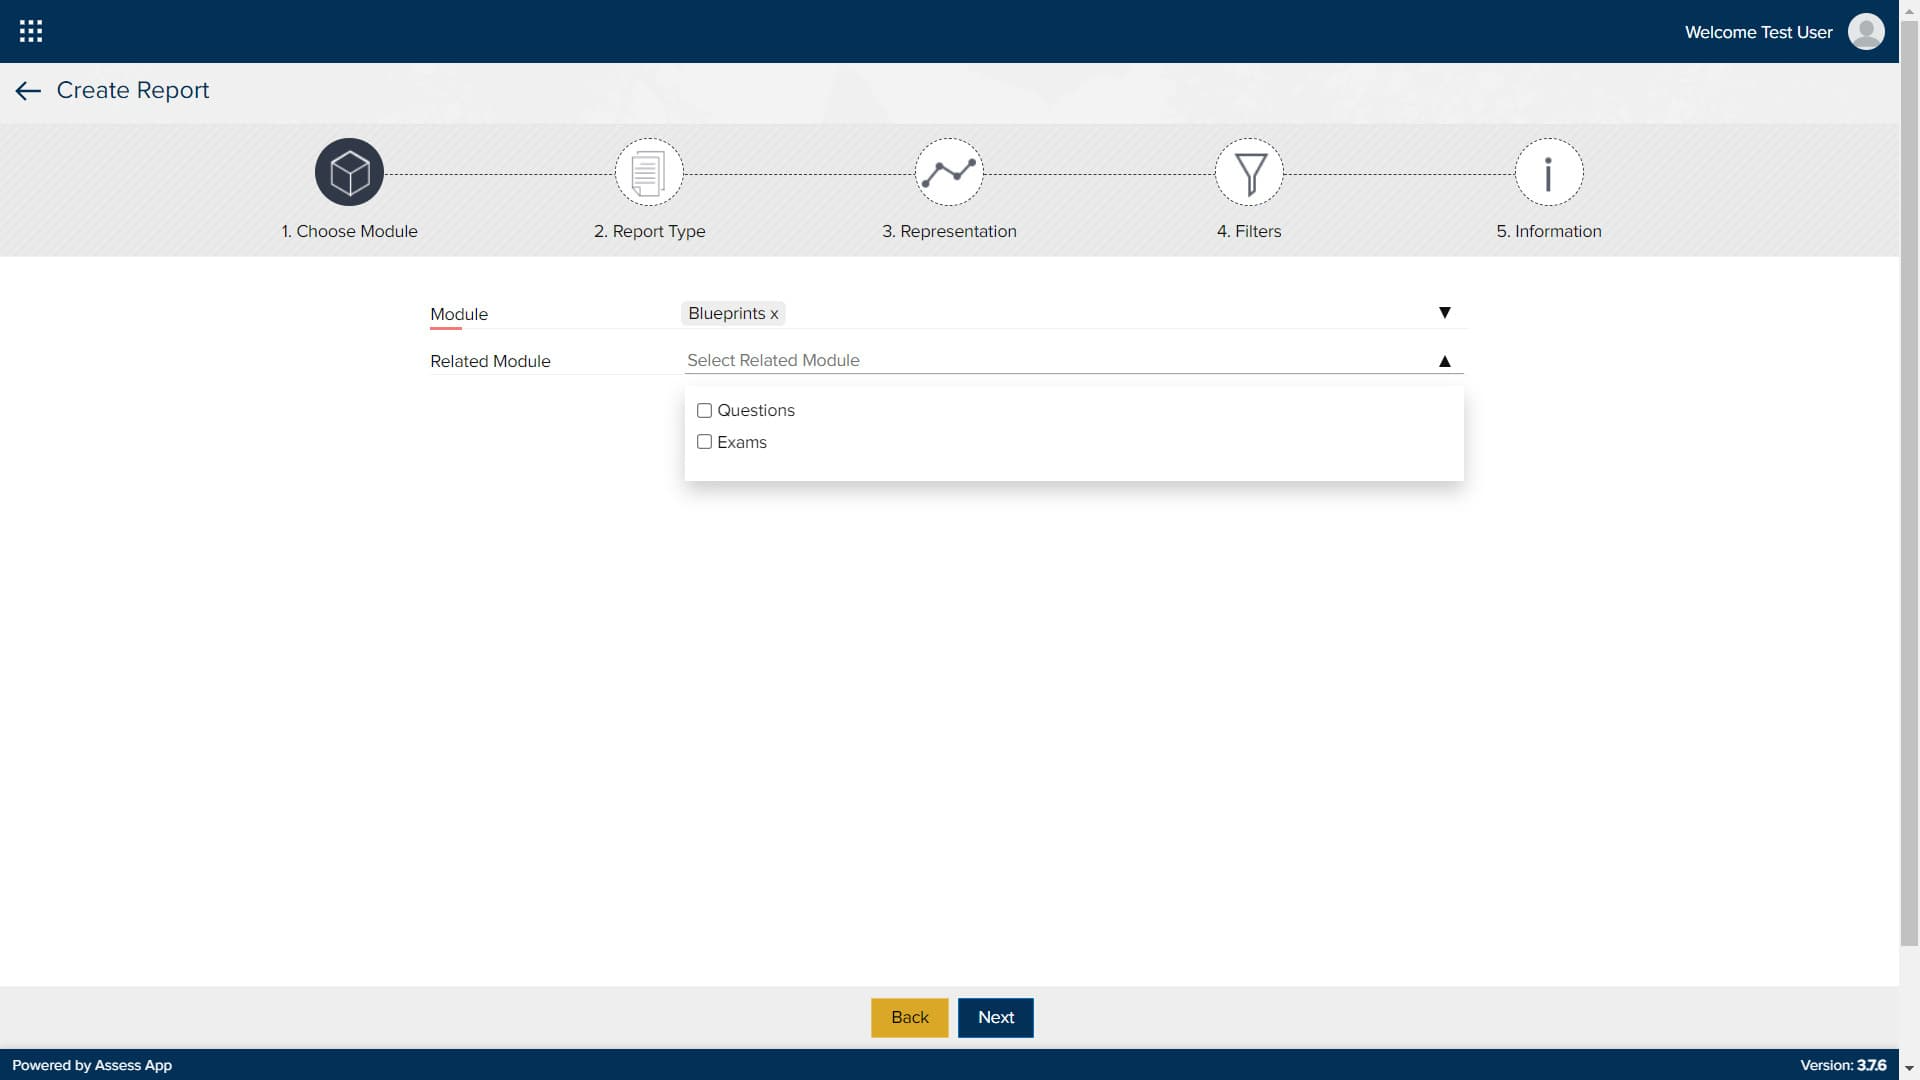
Task: Click the Back button
Action: coord(909,1017)
